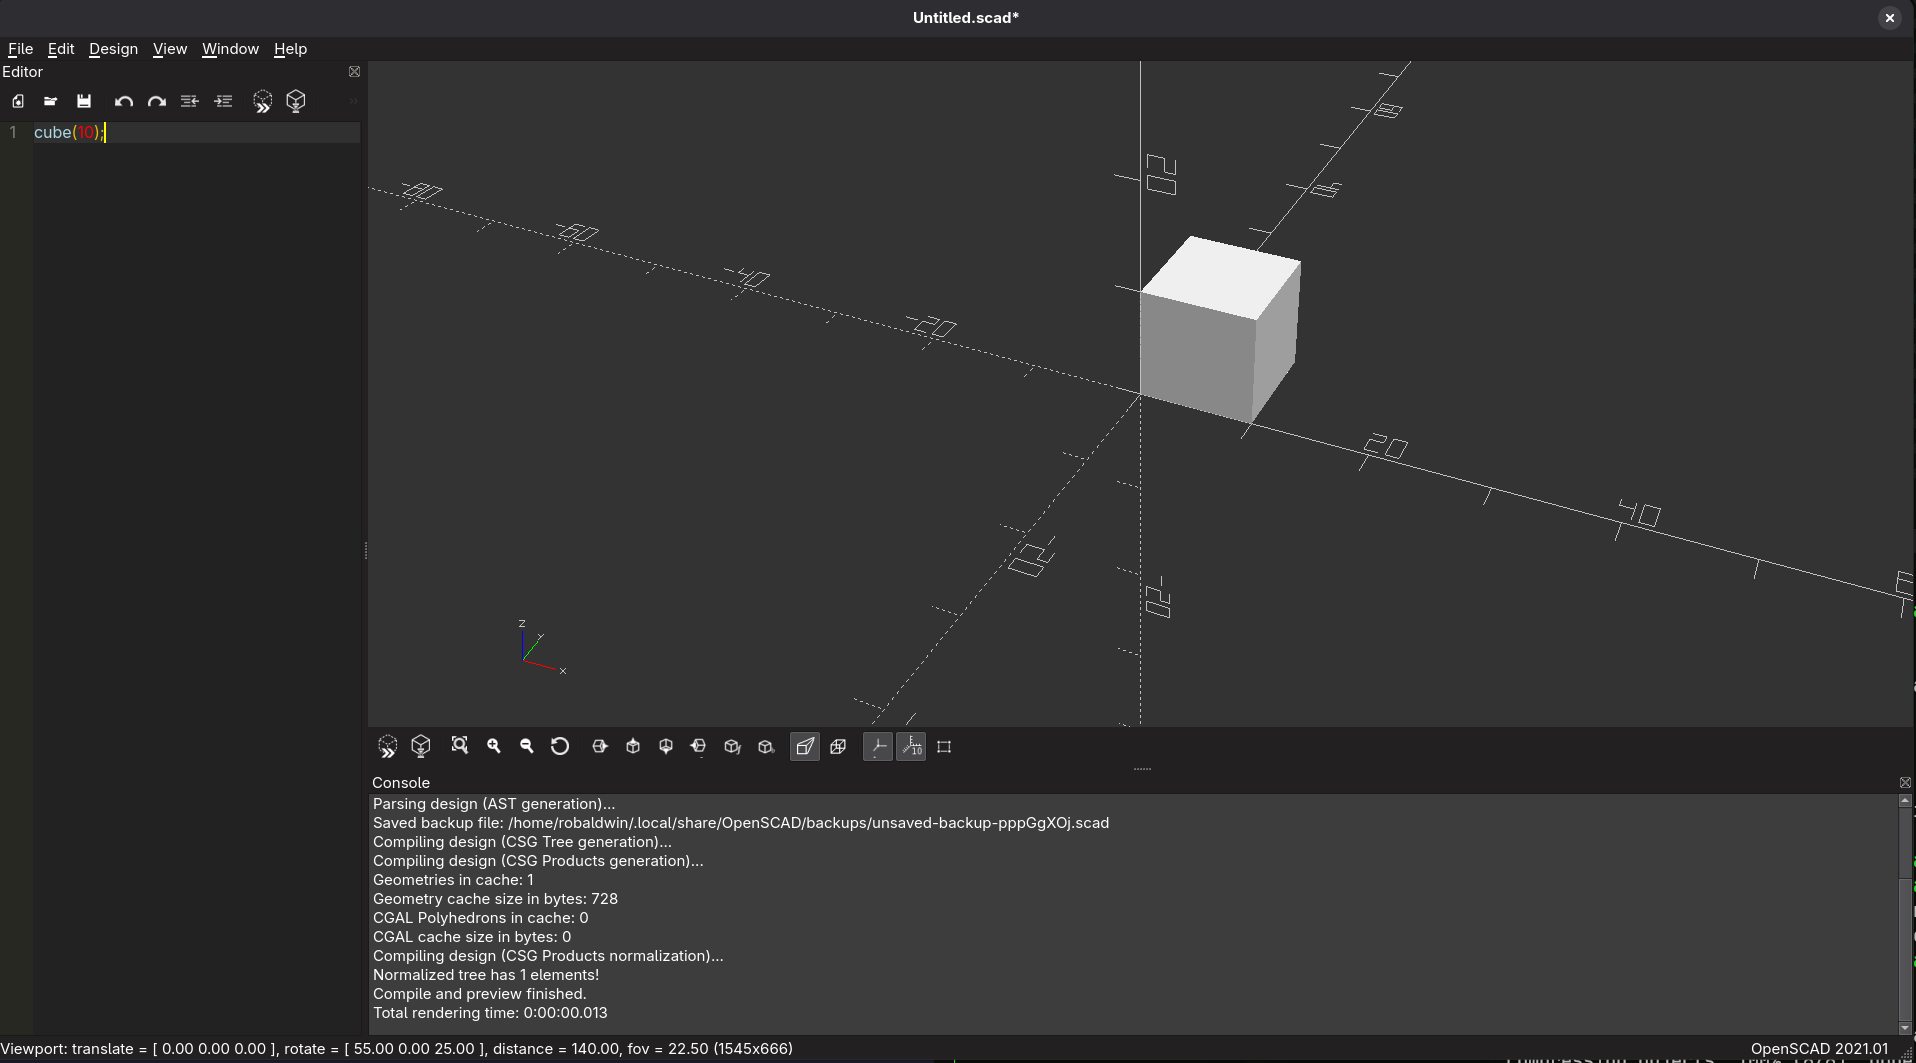Click 'Normalized tree has 1 elements!' line
Image resolution: width=1916 pixels, height=1063 pixels.
click(486, 975)
